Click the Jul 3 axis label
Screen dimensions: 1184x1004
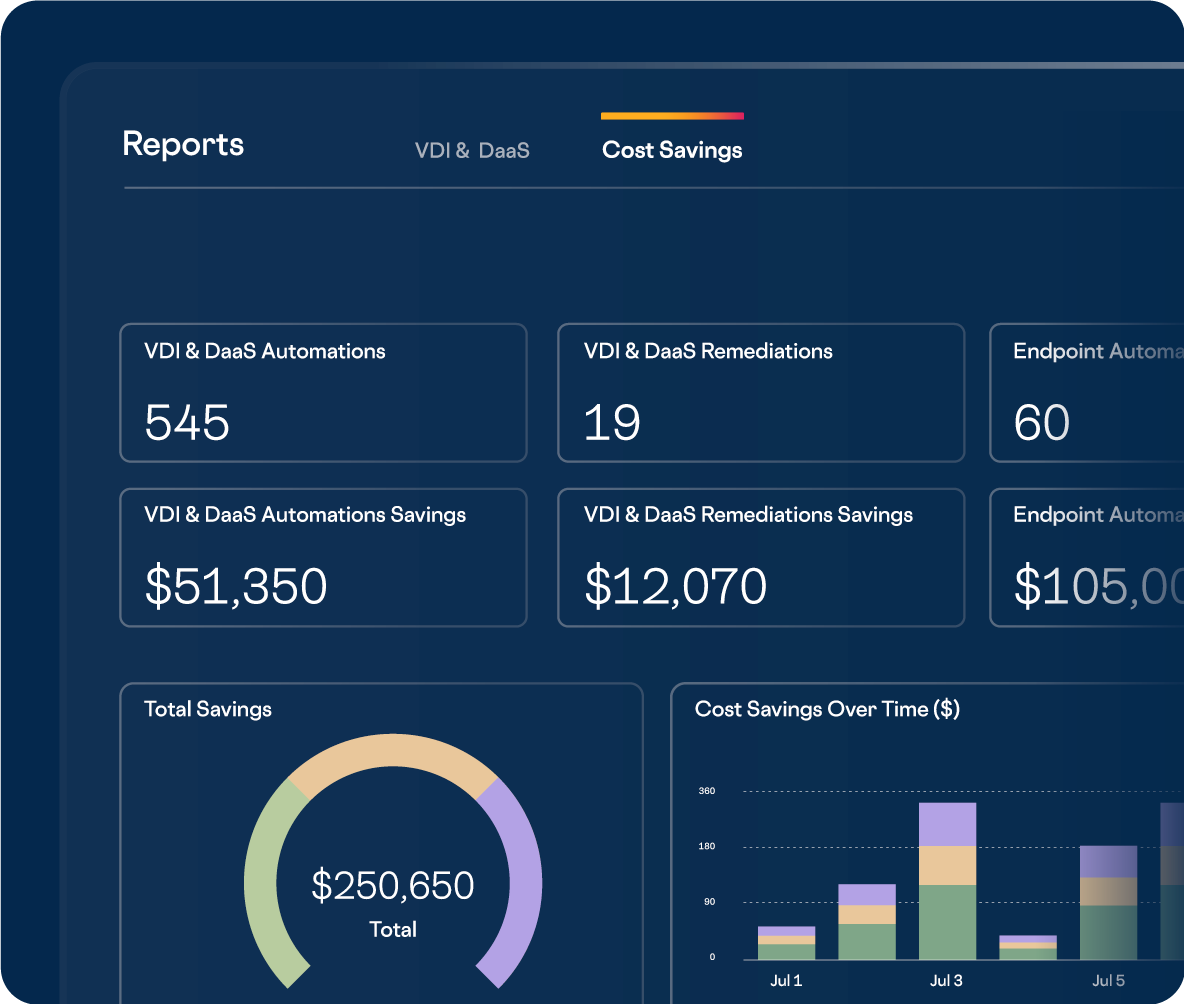[x=946, y=981]
